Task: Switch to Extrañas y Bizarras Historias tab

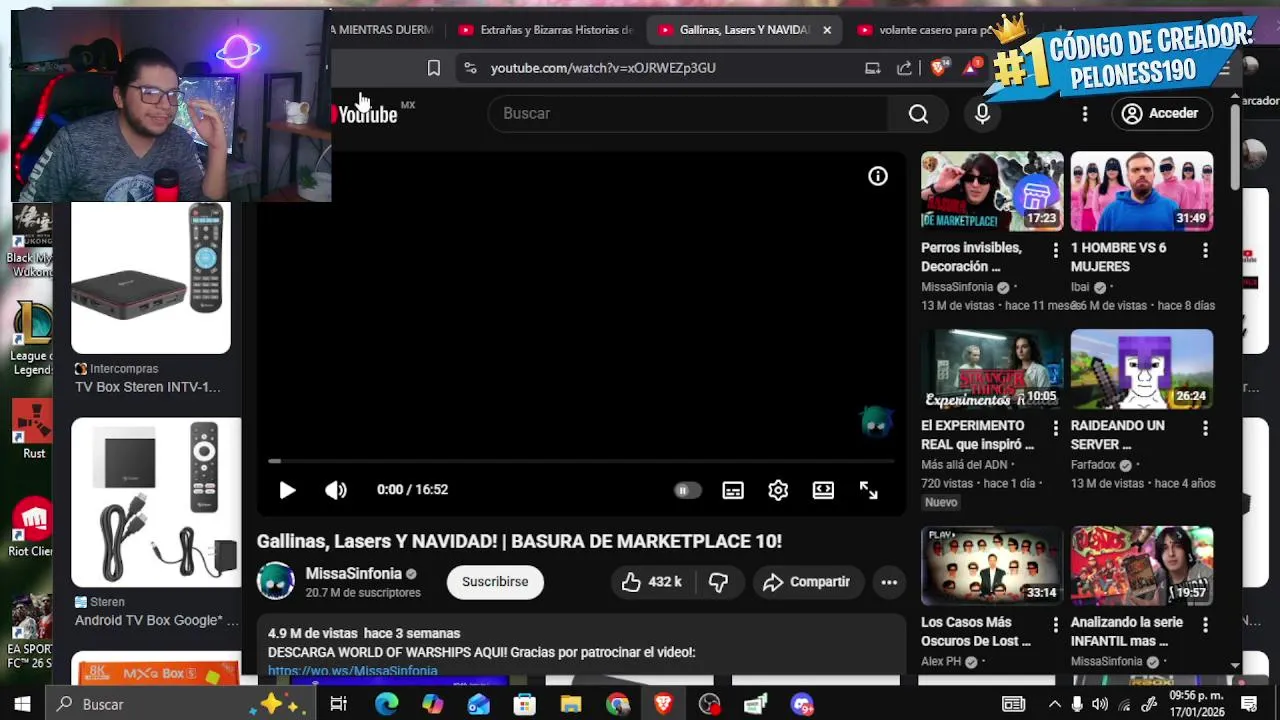Action: 546,30
